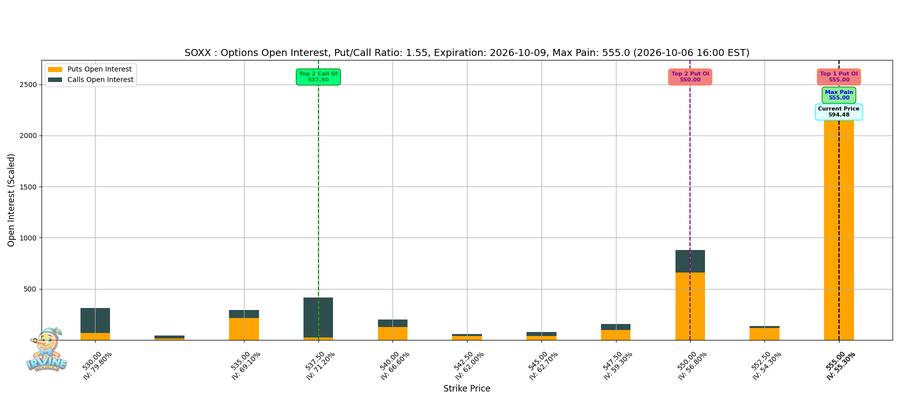Image resolution: width=900 pixels, height=400 pixels.
Task: Click the dark calls segment of the 530.00 bar
Action: pos(95,320)
